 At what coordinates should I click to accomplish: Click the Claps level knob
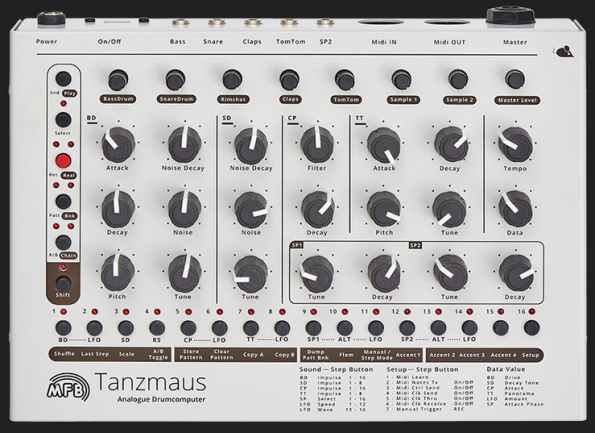point(290,80)
